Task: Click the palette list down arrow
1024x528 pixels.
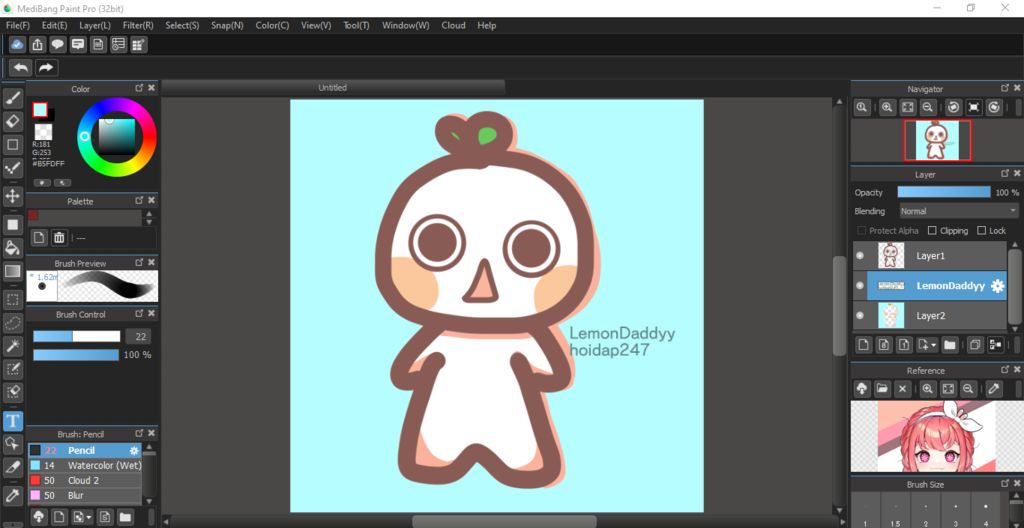Action: coord(150,222)
